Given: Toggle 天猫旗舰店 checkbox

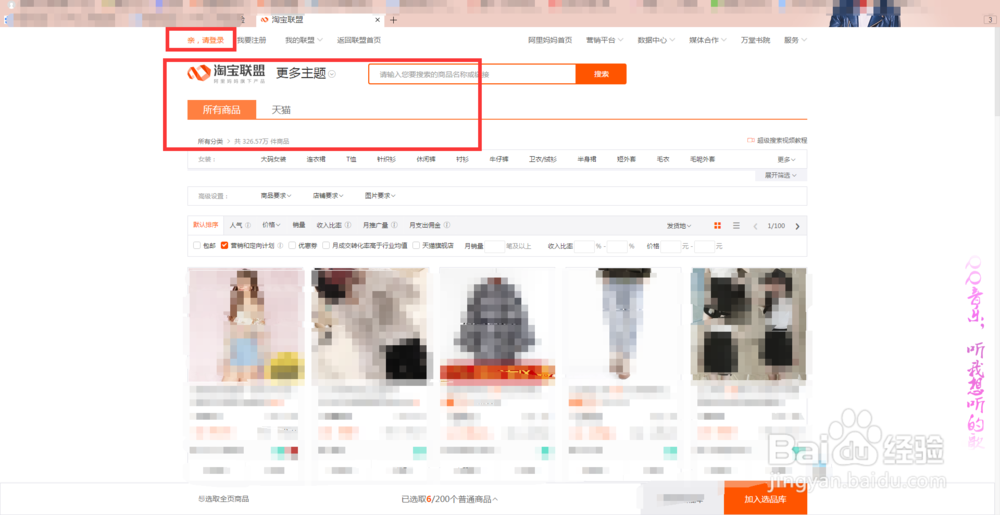Looking at the screenshot, I should 416,245.
